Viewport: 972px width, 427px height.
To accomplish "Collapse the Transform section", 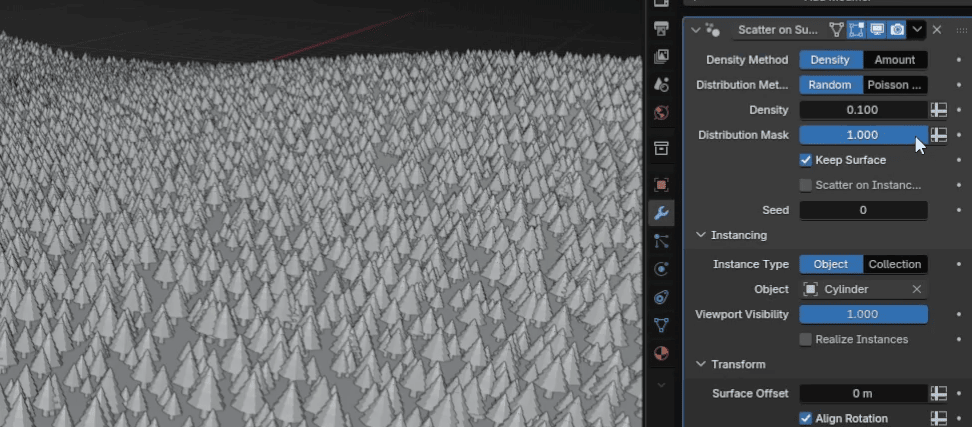I will point(701,364).
